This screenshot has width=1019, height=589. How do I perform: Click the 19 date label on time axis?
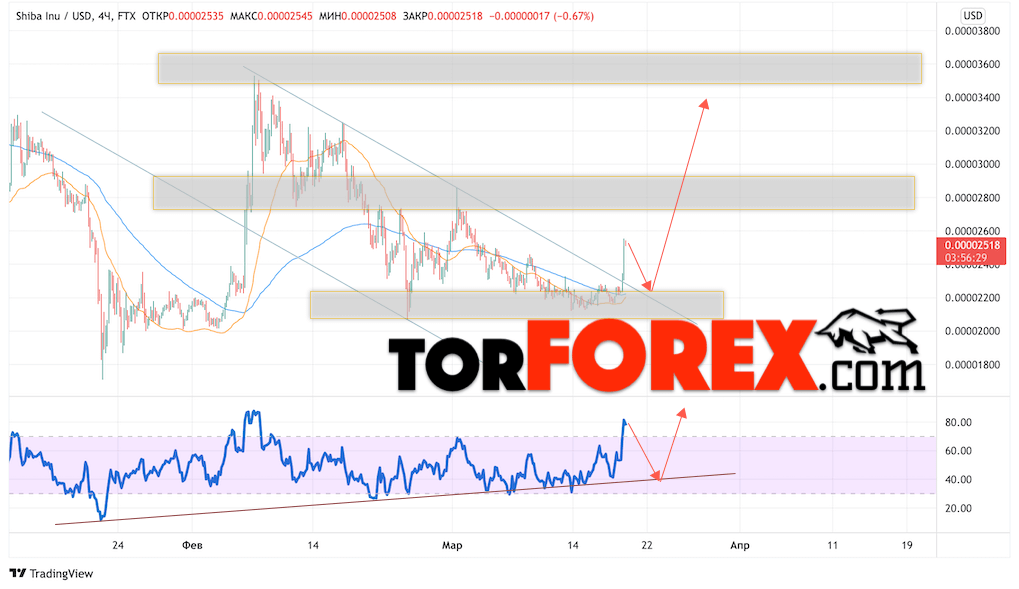pos(907,545)
